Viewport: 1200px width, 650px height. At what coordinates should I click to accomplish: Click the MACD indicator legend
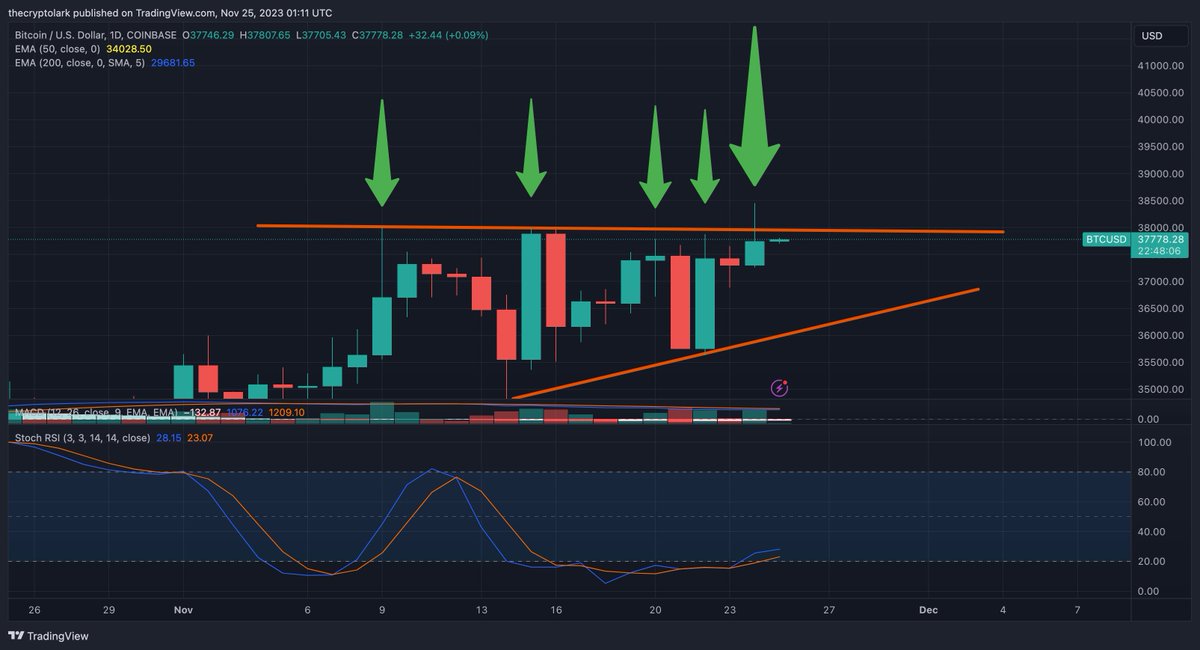(95, 412)
